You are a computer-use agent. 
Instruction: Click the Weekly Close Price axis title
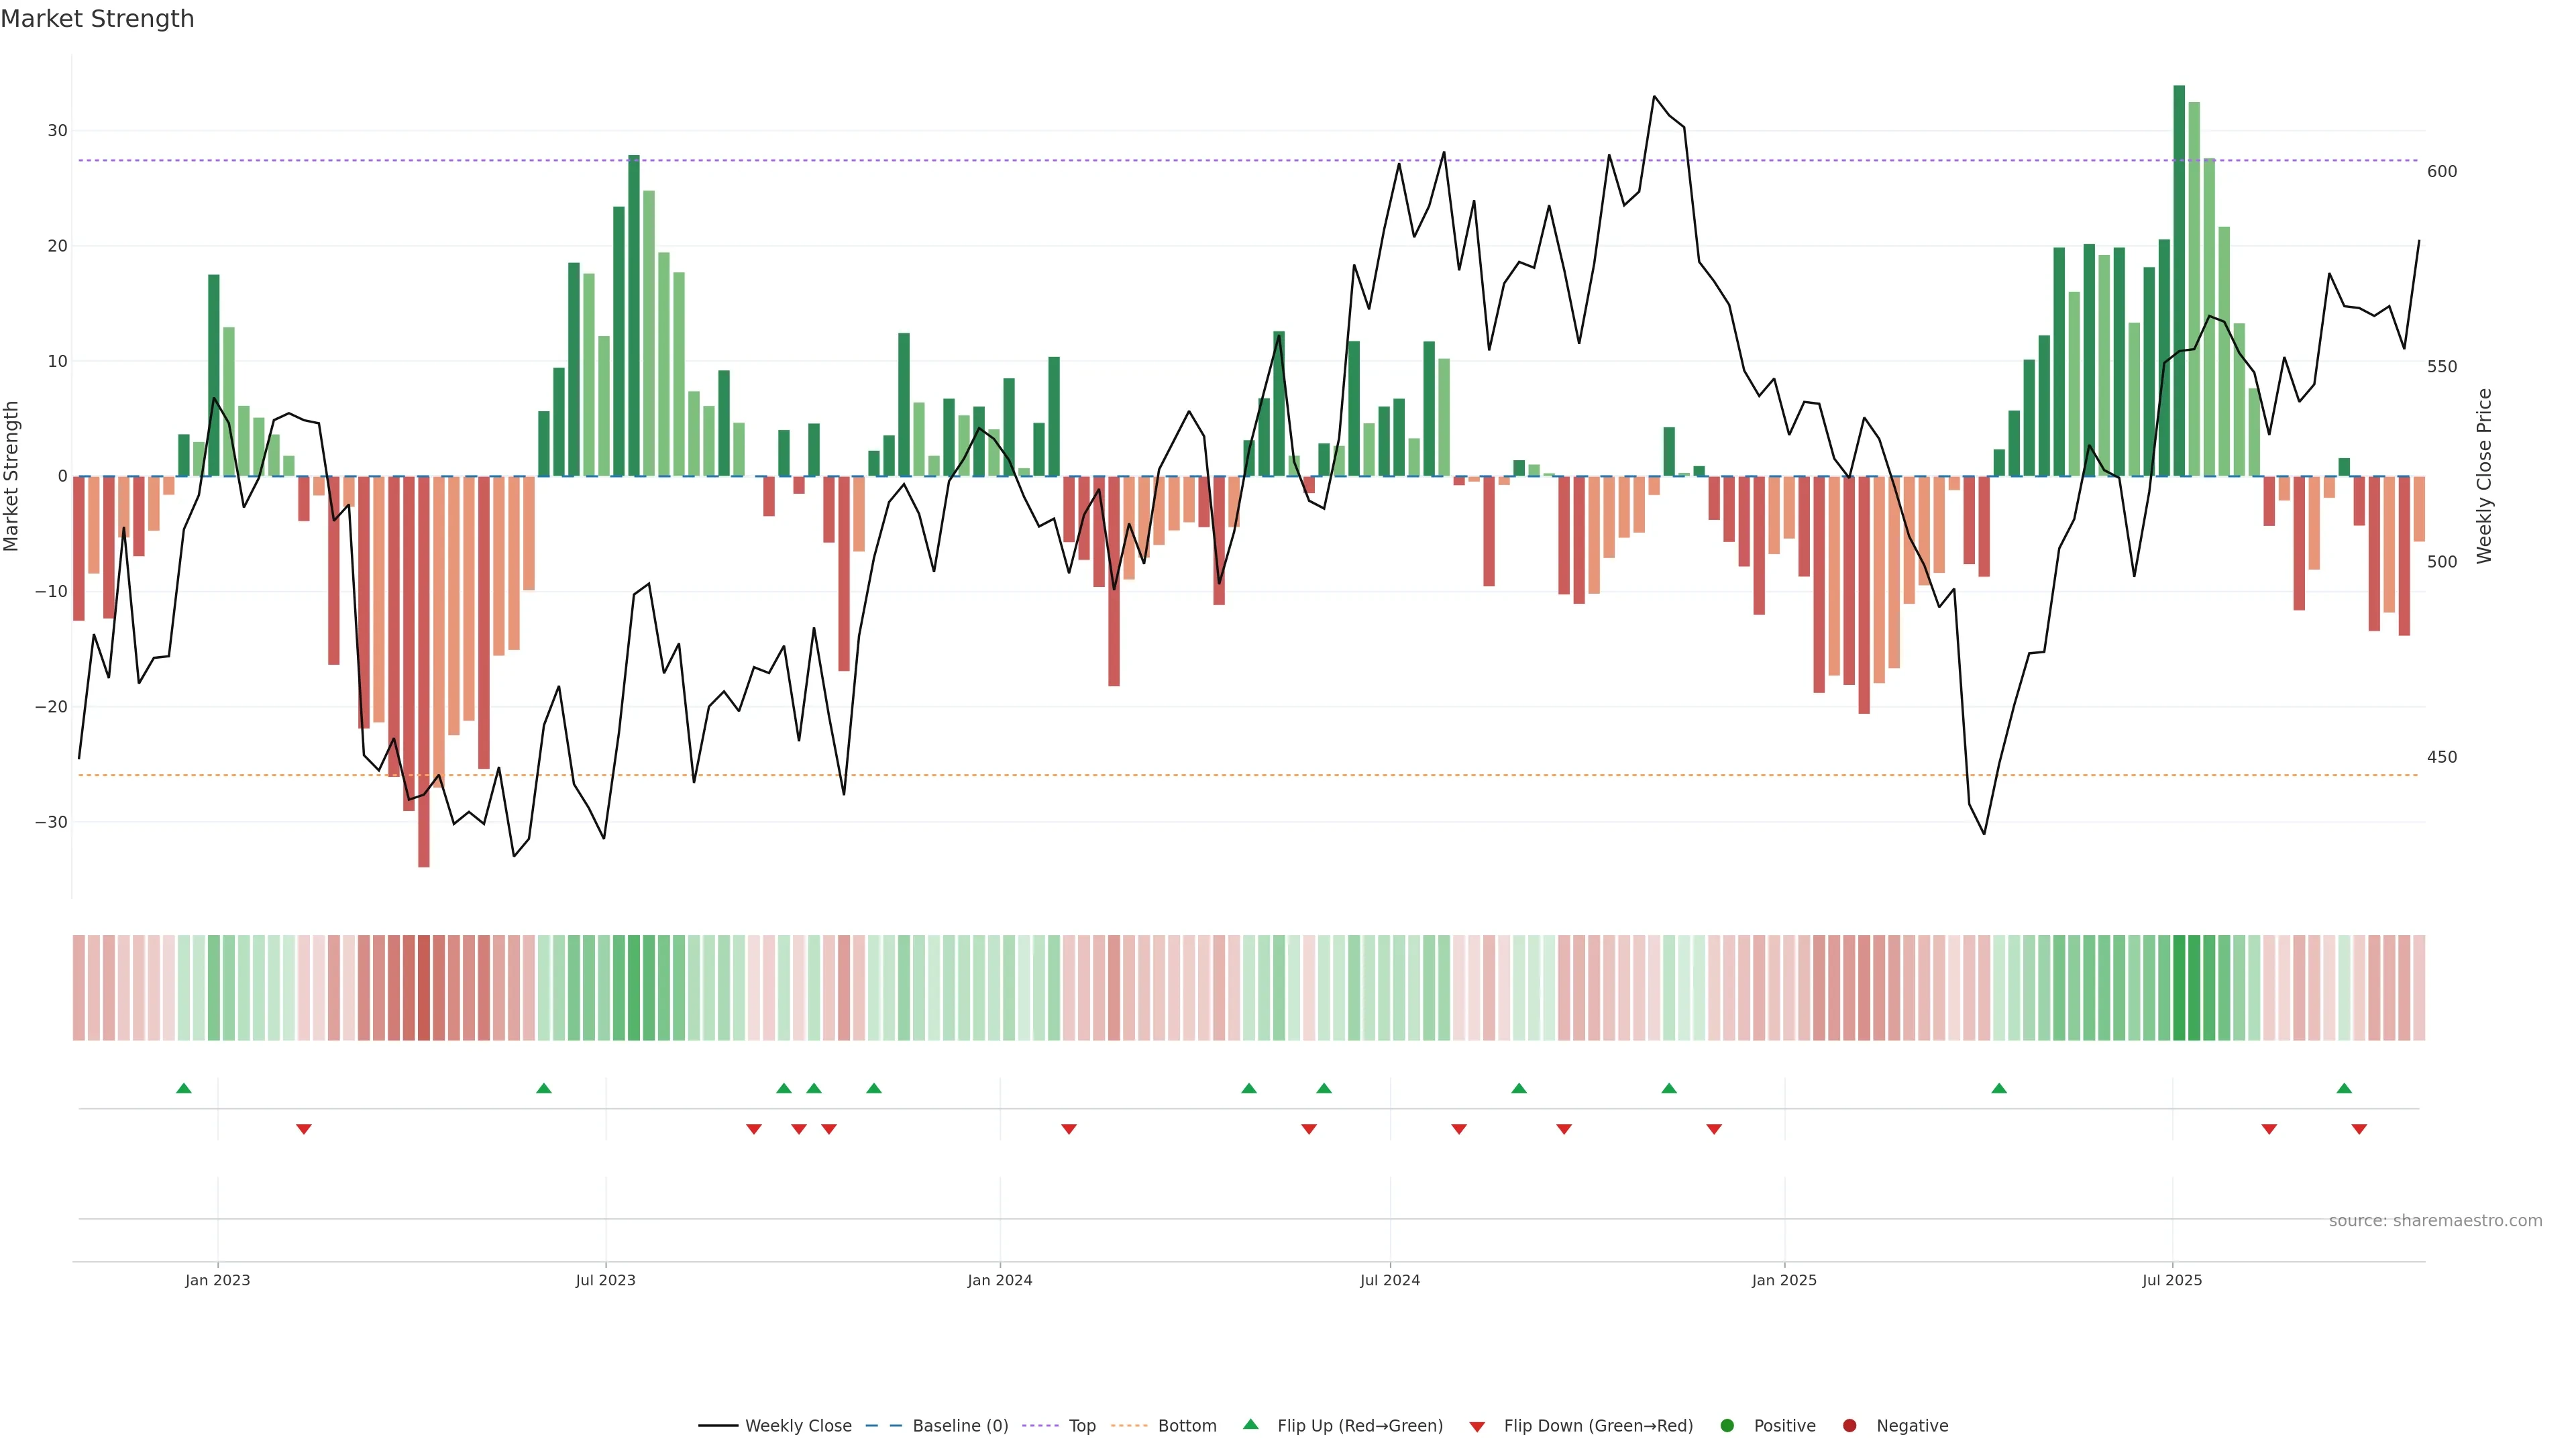point(2484,476)
